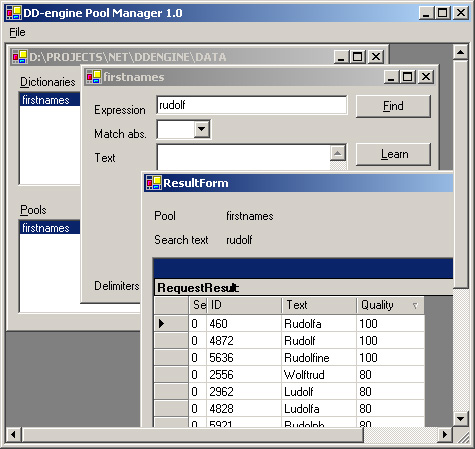This screenshot has width=475, height=449.
Task: Close the firstnames child window
Action: pos(426,77)
